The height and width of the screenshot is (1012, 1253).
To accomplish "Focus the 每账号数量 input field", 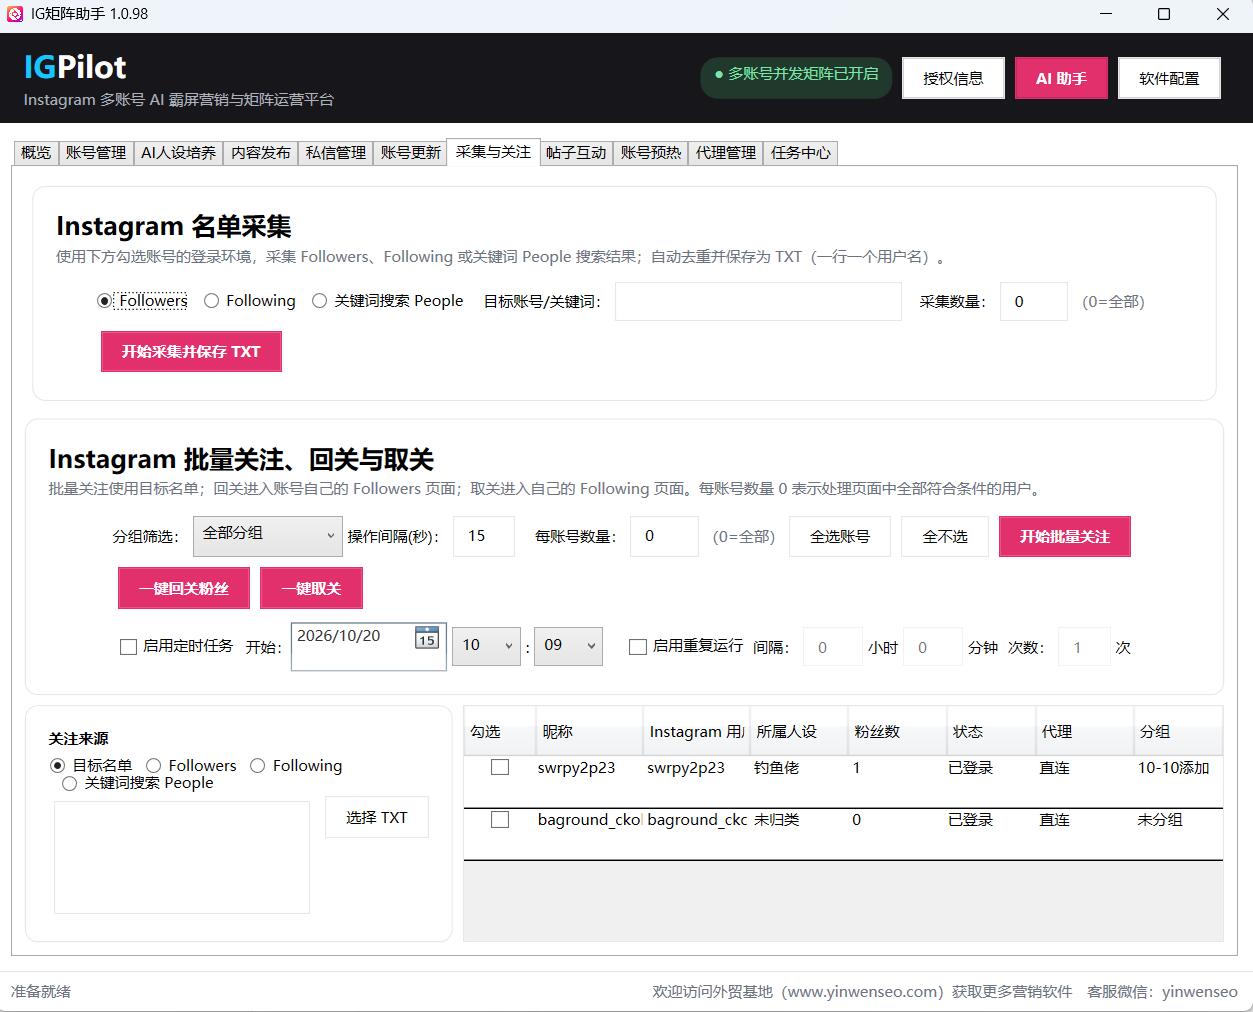I will [664, 536].
